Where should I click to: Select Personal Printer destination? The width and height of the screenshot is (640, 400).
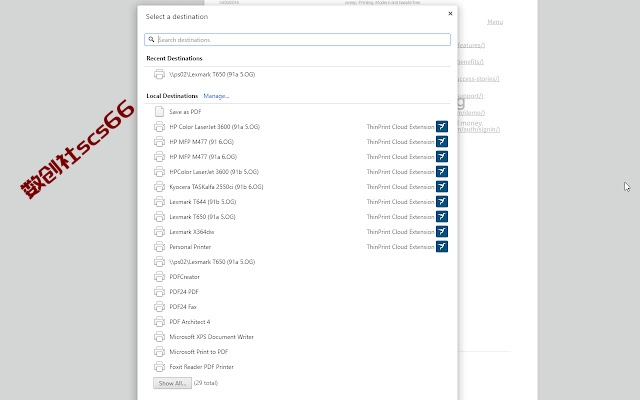tap(297, 247)
